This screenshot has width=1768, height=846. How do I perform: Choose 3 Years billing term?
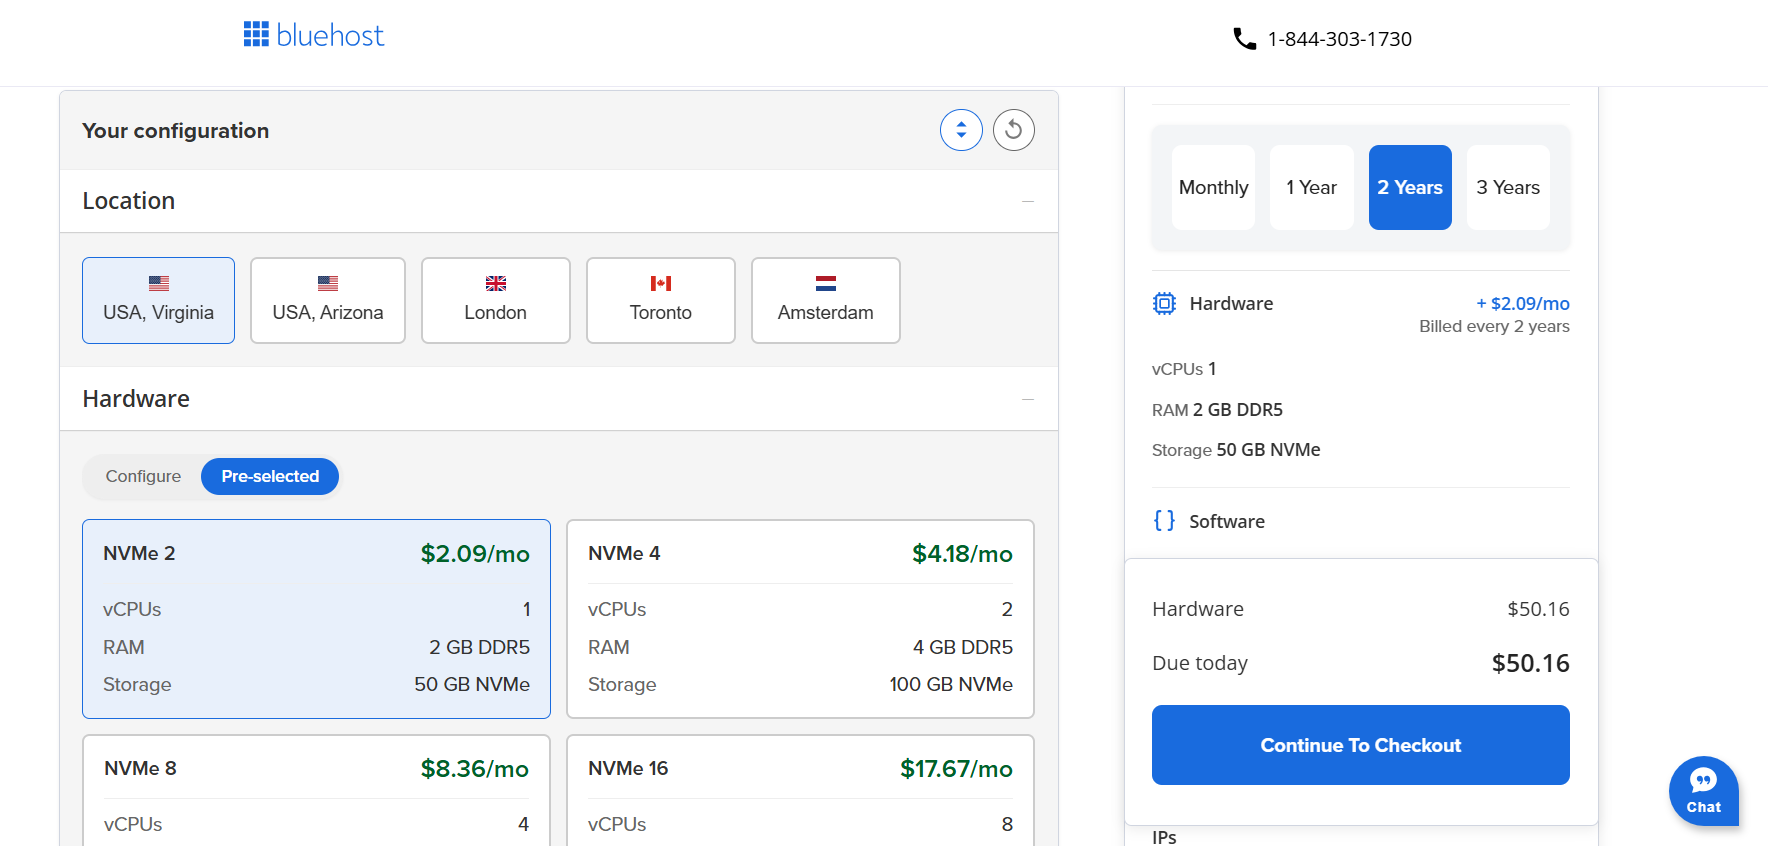[1508, 187]
